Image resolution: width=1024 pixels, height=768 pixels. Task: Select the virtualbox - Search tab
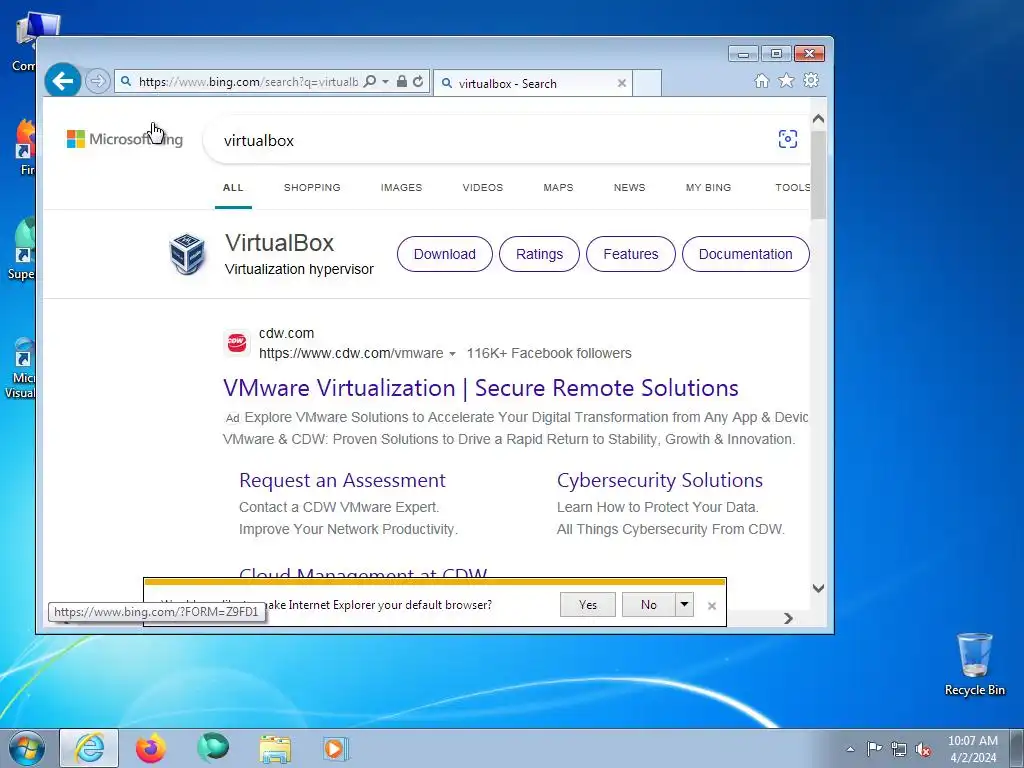tap(532, 83)
